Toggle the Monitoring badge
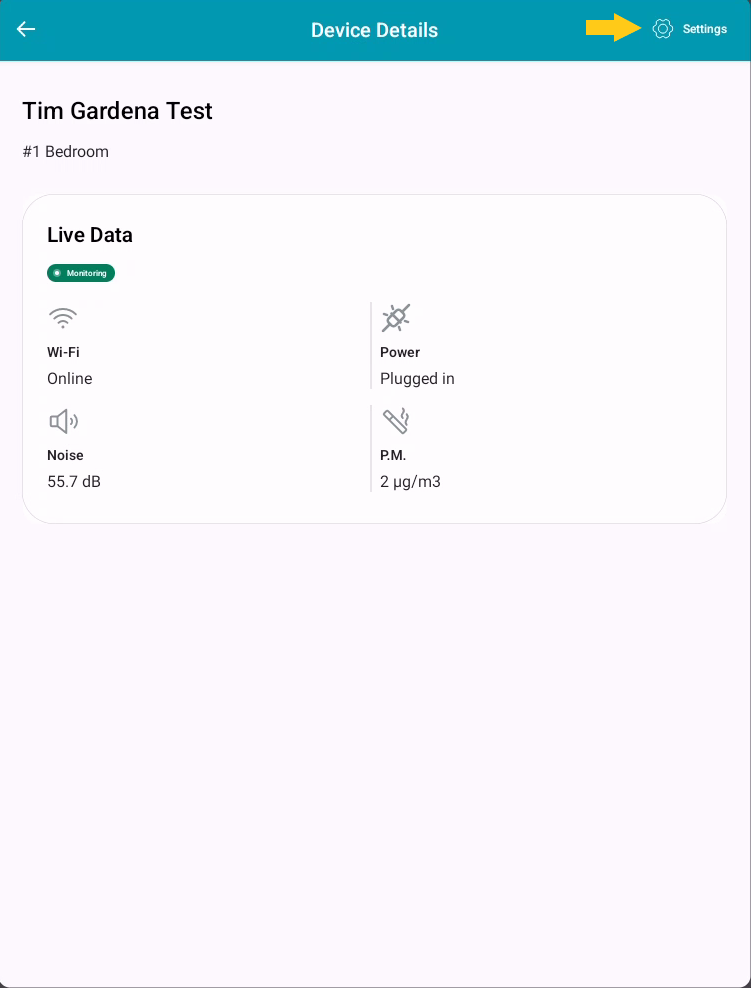Image resolution: width=751 pixels, height=988 pixels. 80,272
